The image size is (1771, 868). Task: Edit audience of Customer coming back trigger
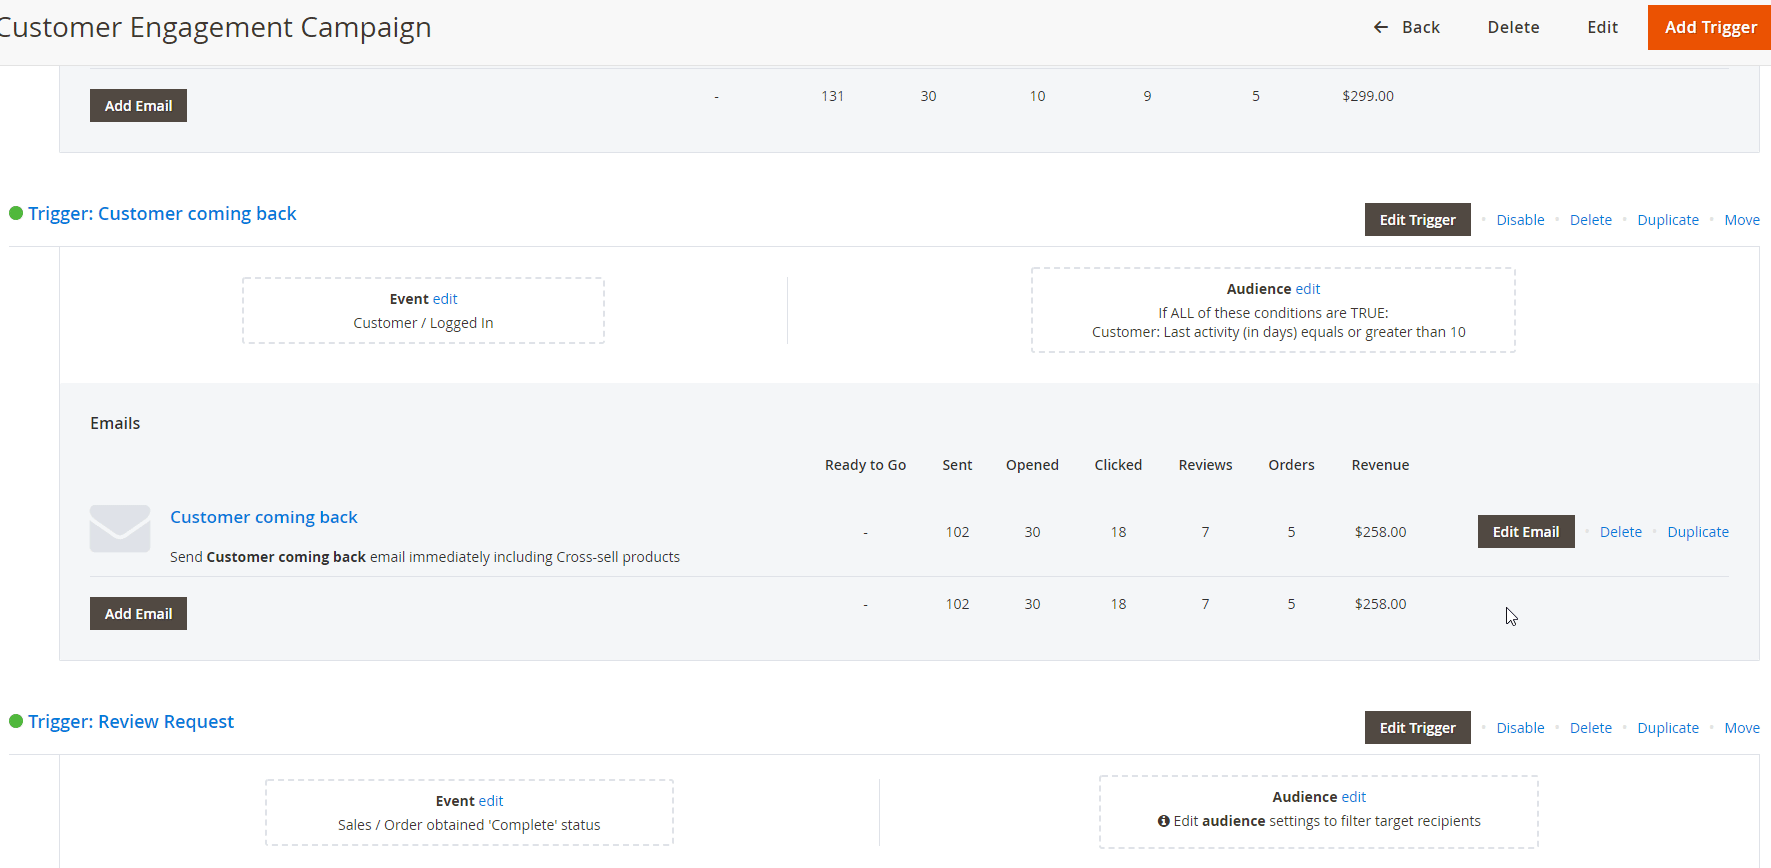click(x=1308, y=289)
